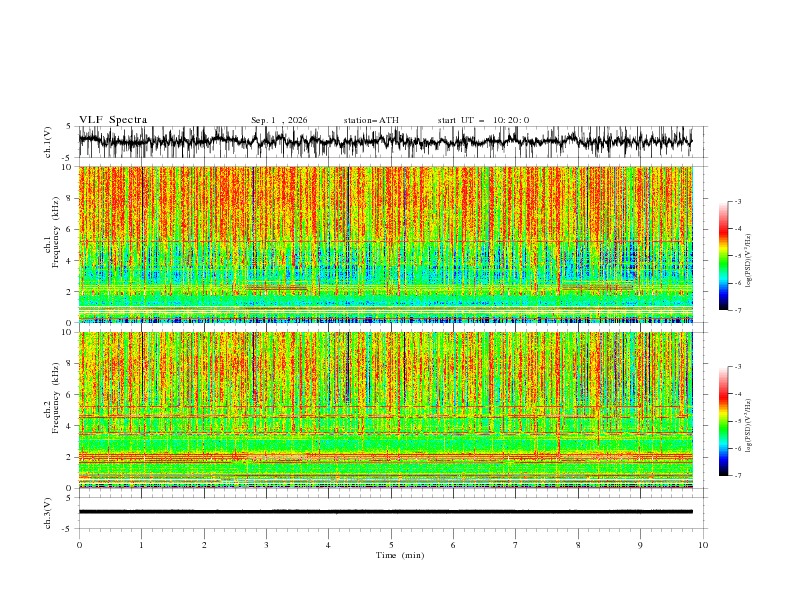Click the ch.1 waveform trace panel
The height and width of the screenshot is (612, 792).
pyautogui.click(x=385, y=142)
